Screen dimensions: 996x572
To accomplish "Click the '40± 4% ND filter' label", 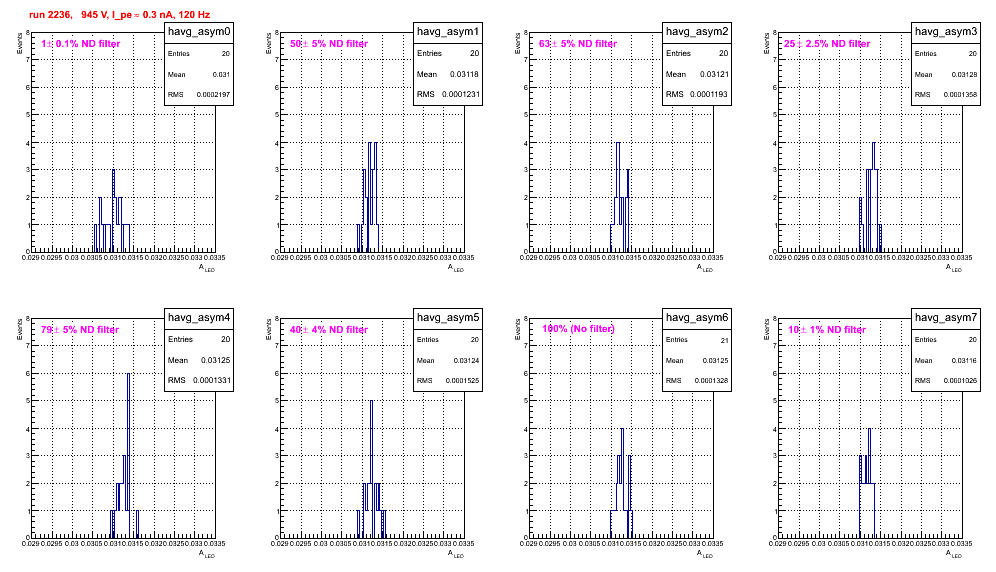I will click(x=329, y=329).
